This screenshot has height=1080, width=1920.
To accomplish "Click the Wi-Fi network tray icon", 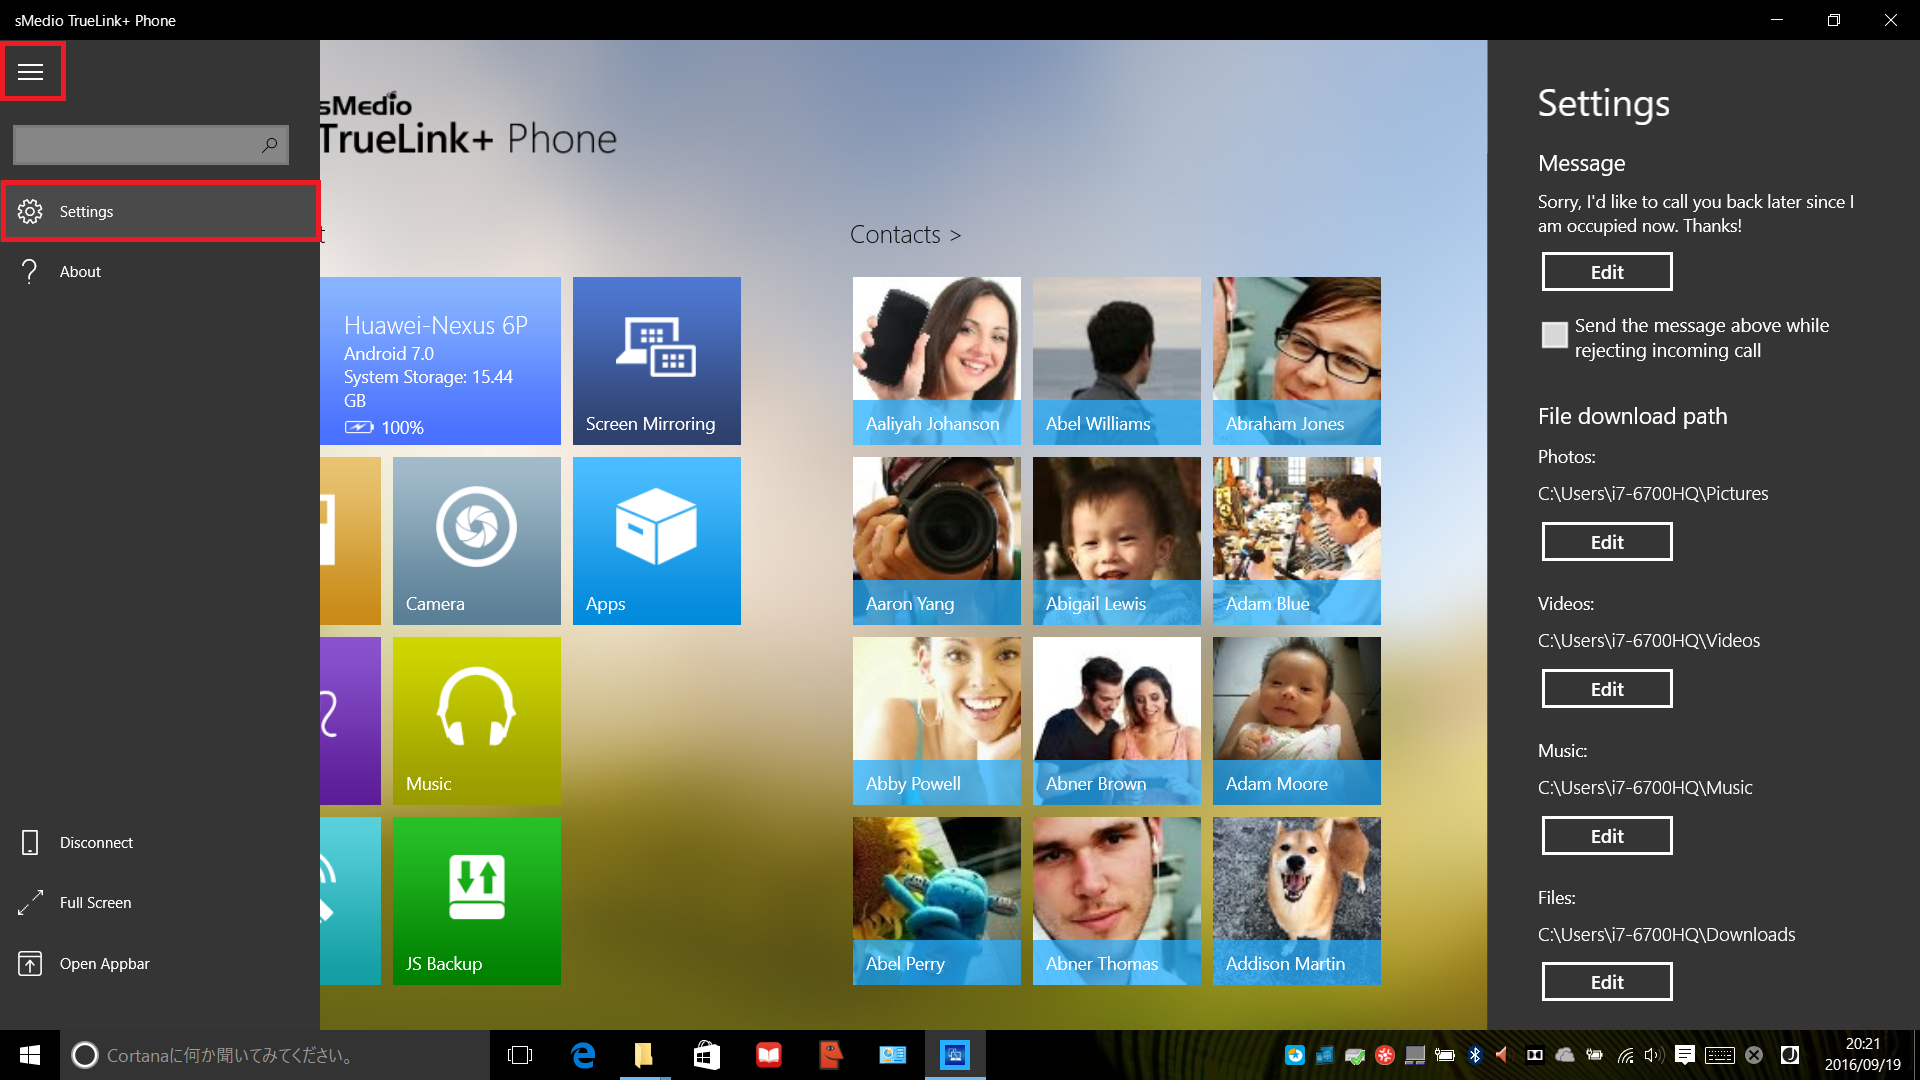I will click(1625, 1055).
